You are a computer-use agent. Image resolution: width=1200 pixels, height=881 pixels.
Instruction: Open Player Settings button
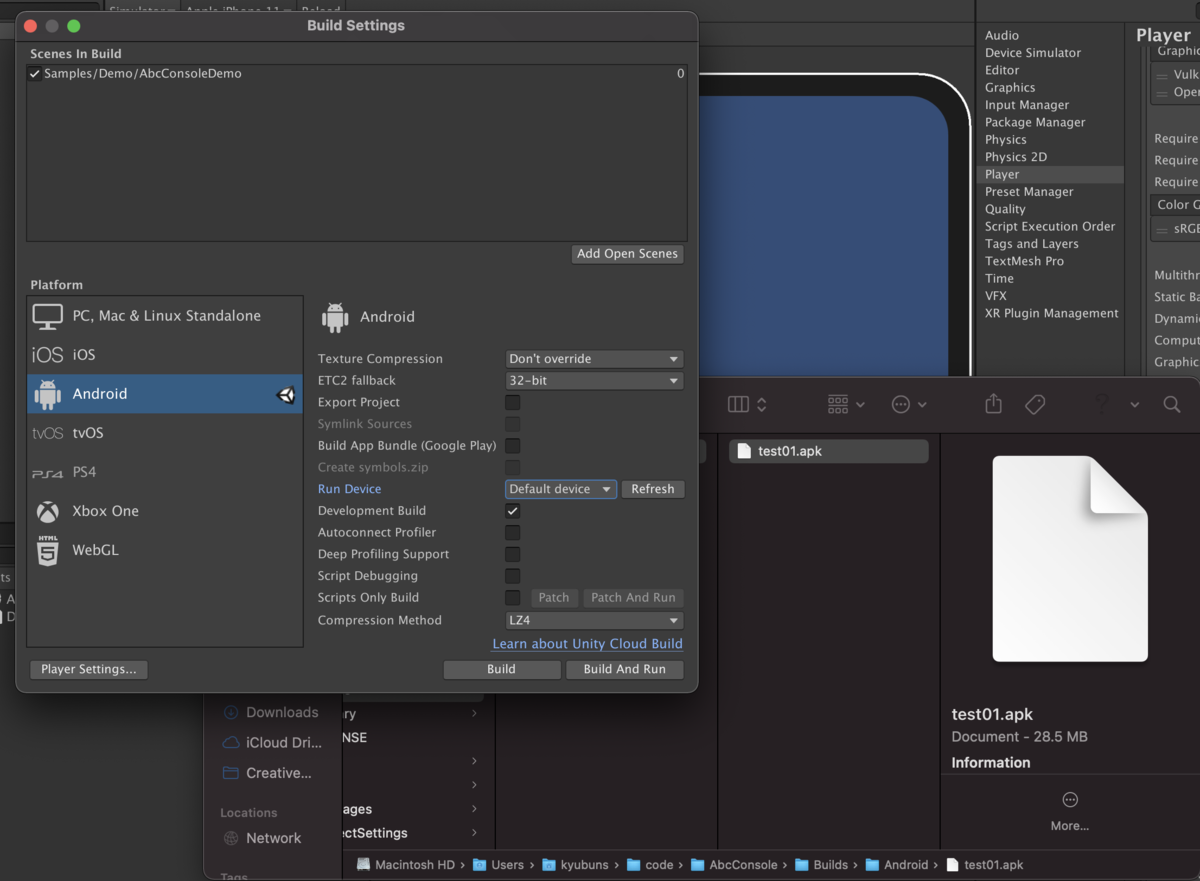click(x=89, y=670)
